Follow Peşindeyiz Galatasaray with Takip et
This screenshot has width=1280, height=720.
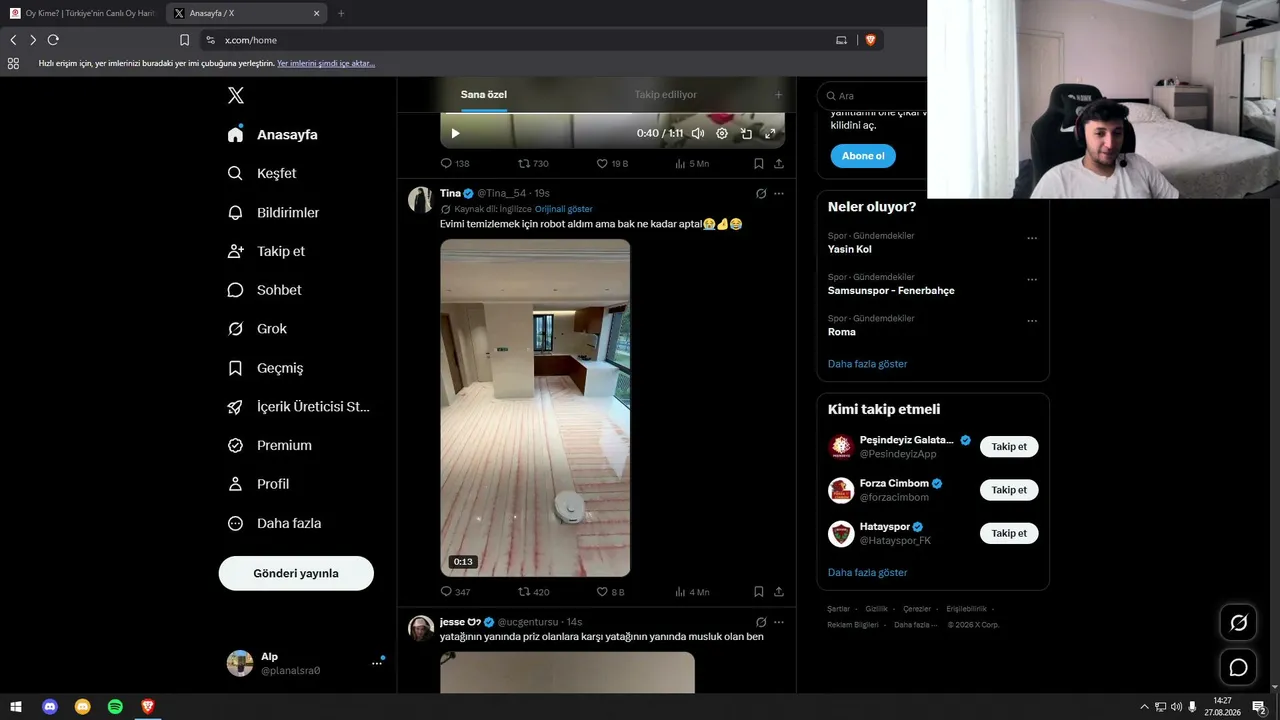[1009, 447]
